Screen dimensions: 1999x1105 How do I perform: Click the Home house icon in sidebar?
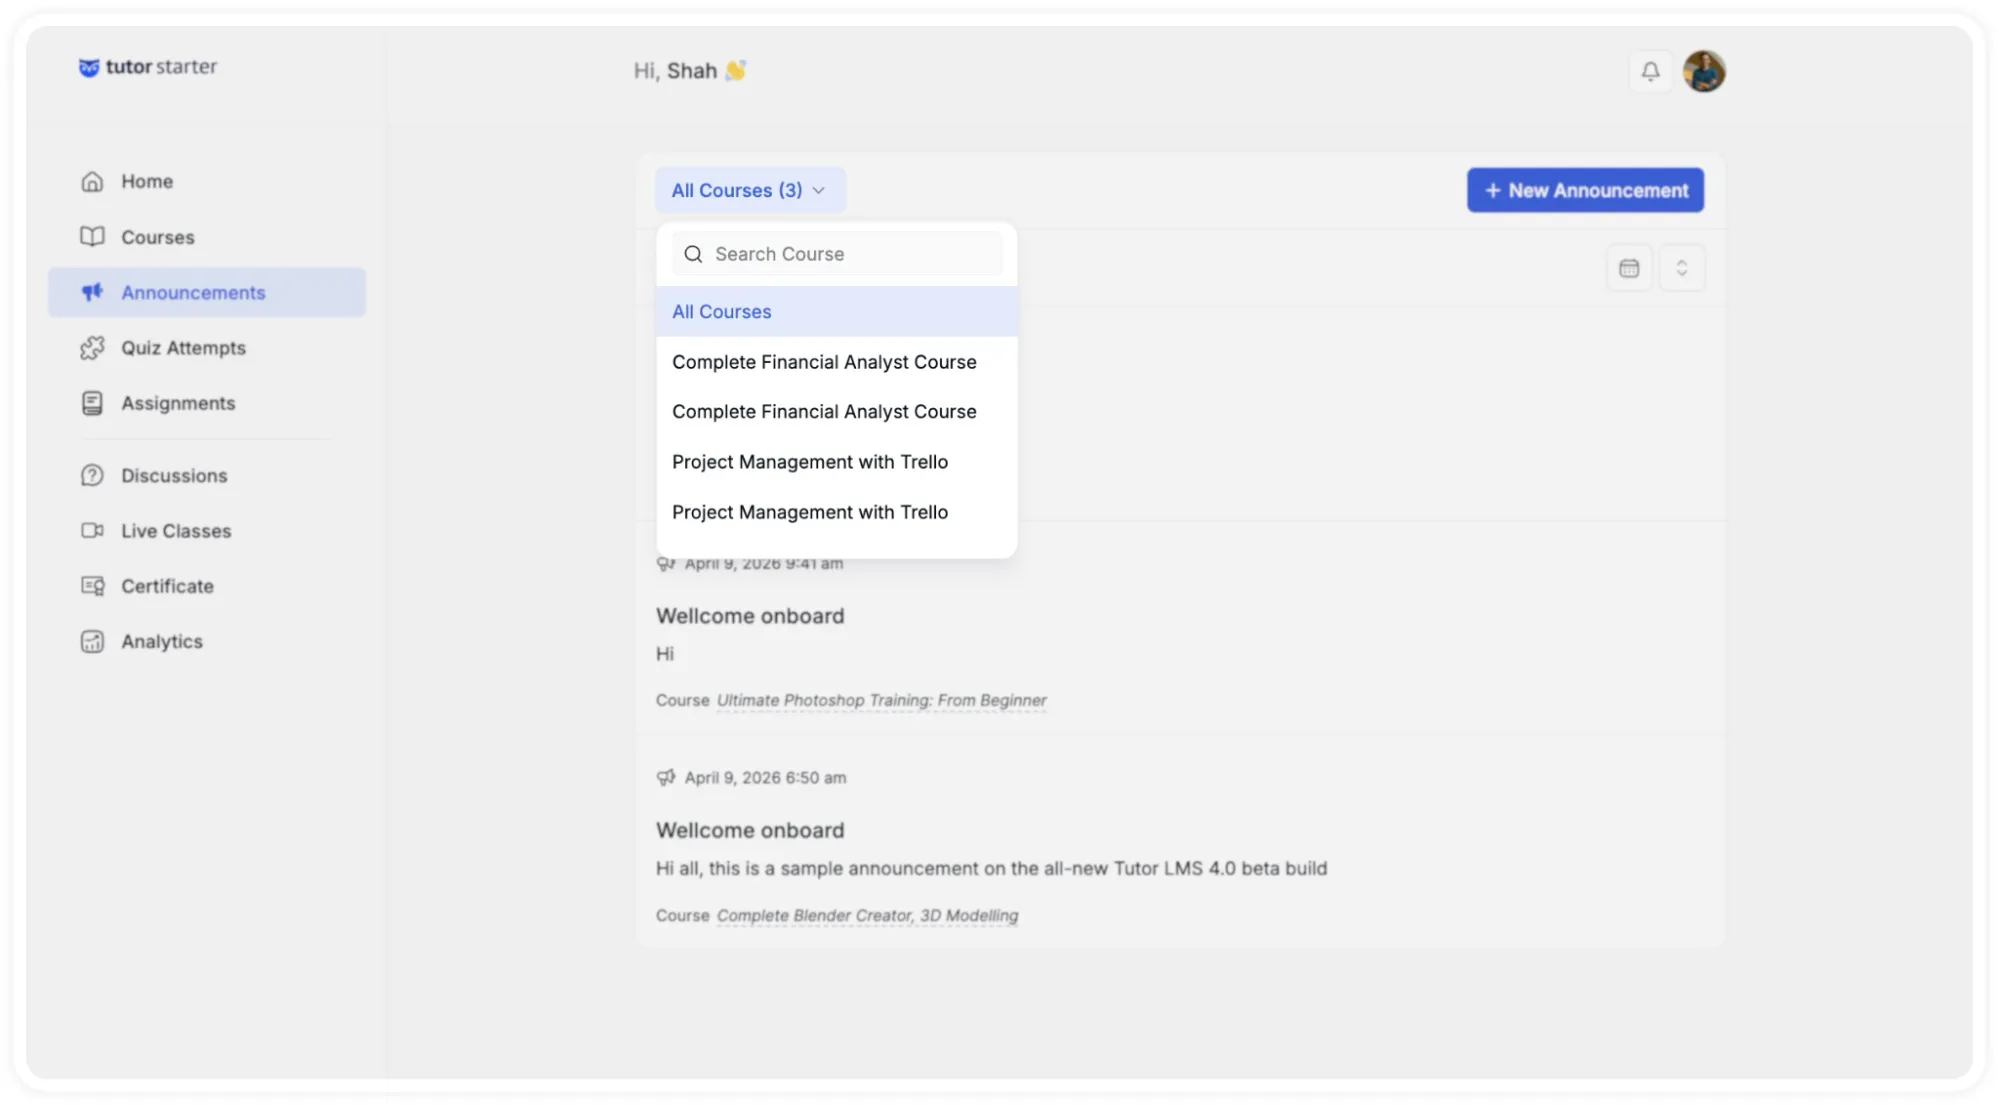92,181
